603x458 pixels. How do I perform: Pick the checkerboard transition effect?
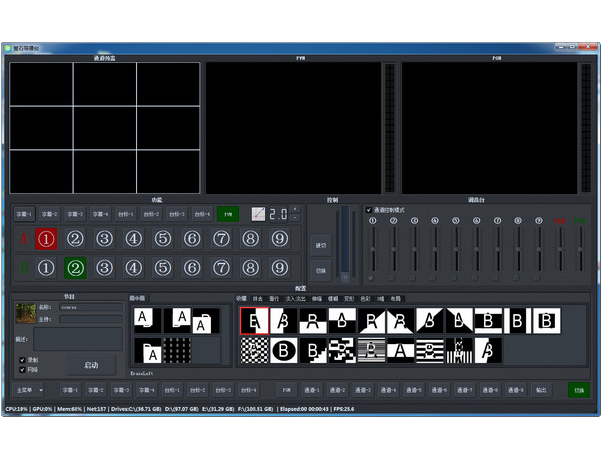tap(254, 350)
